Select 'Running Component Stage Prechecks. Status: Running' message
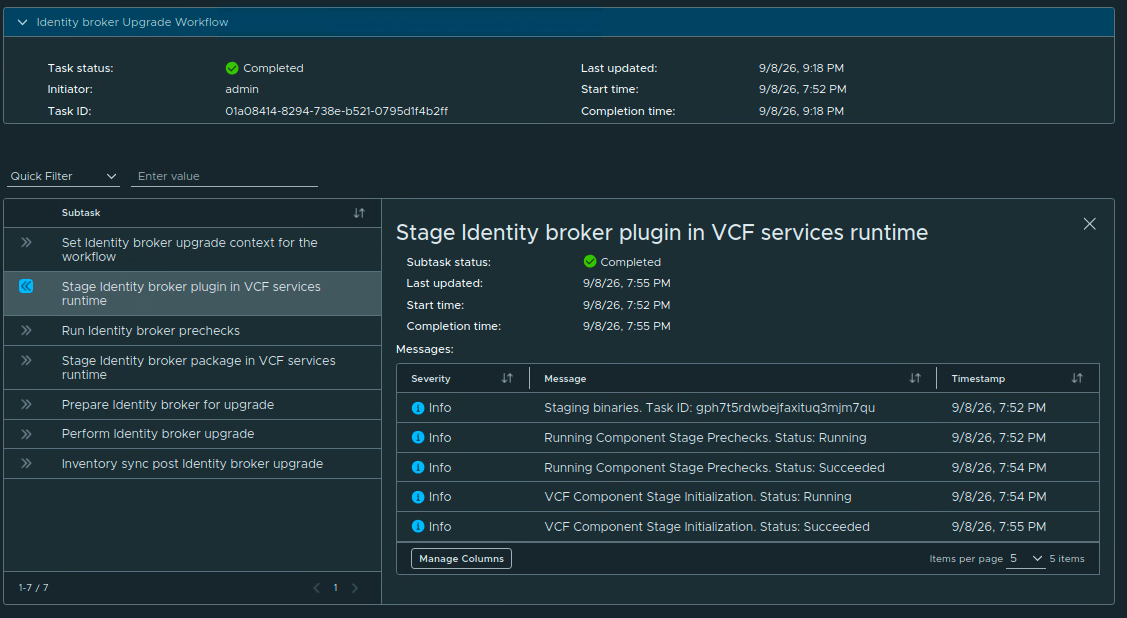 pos(705,438)
